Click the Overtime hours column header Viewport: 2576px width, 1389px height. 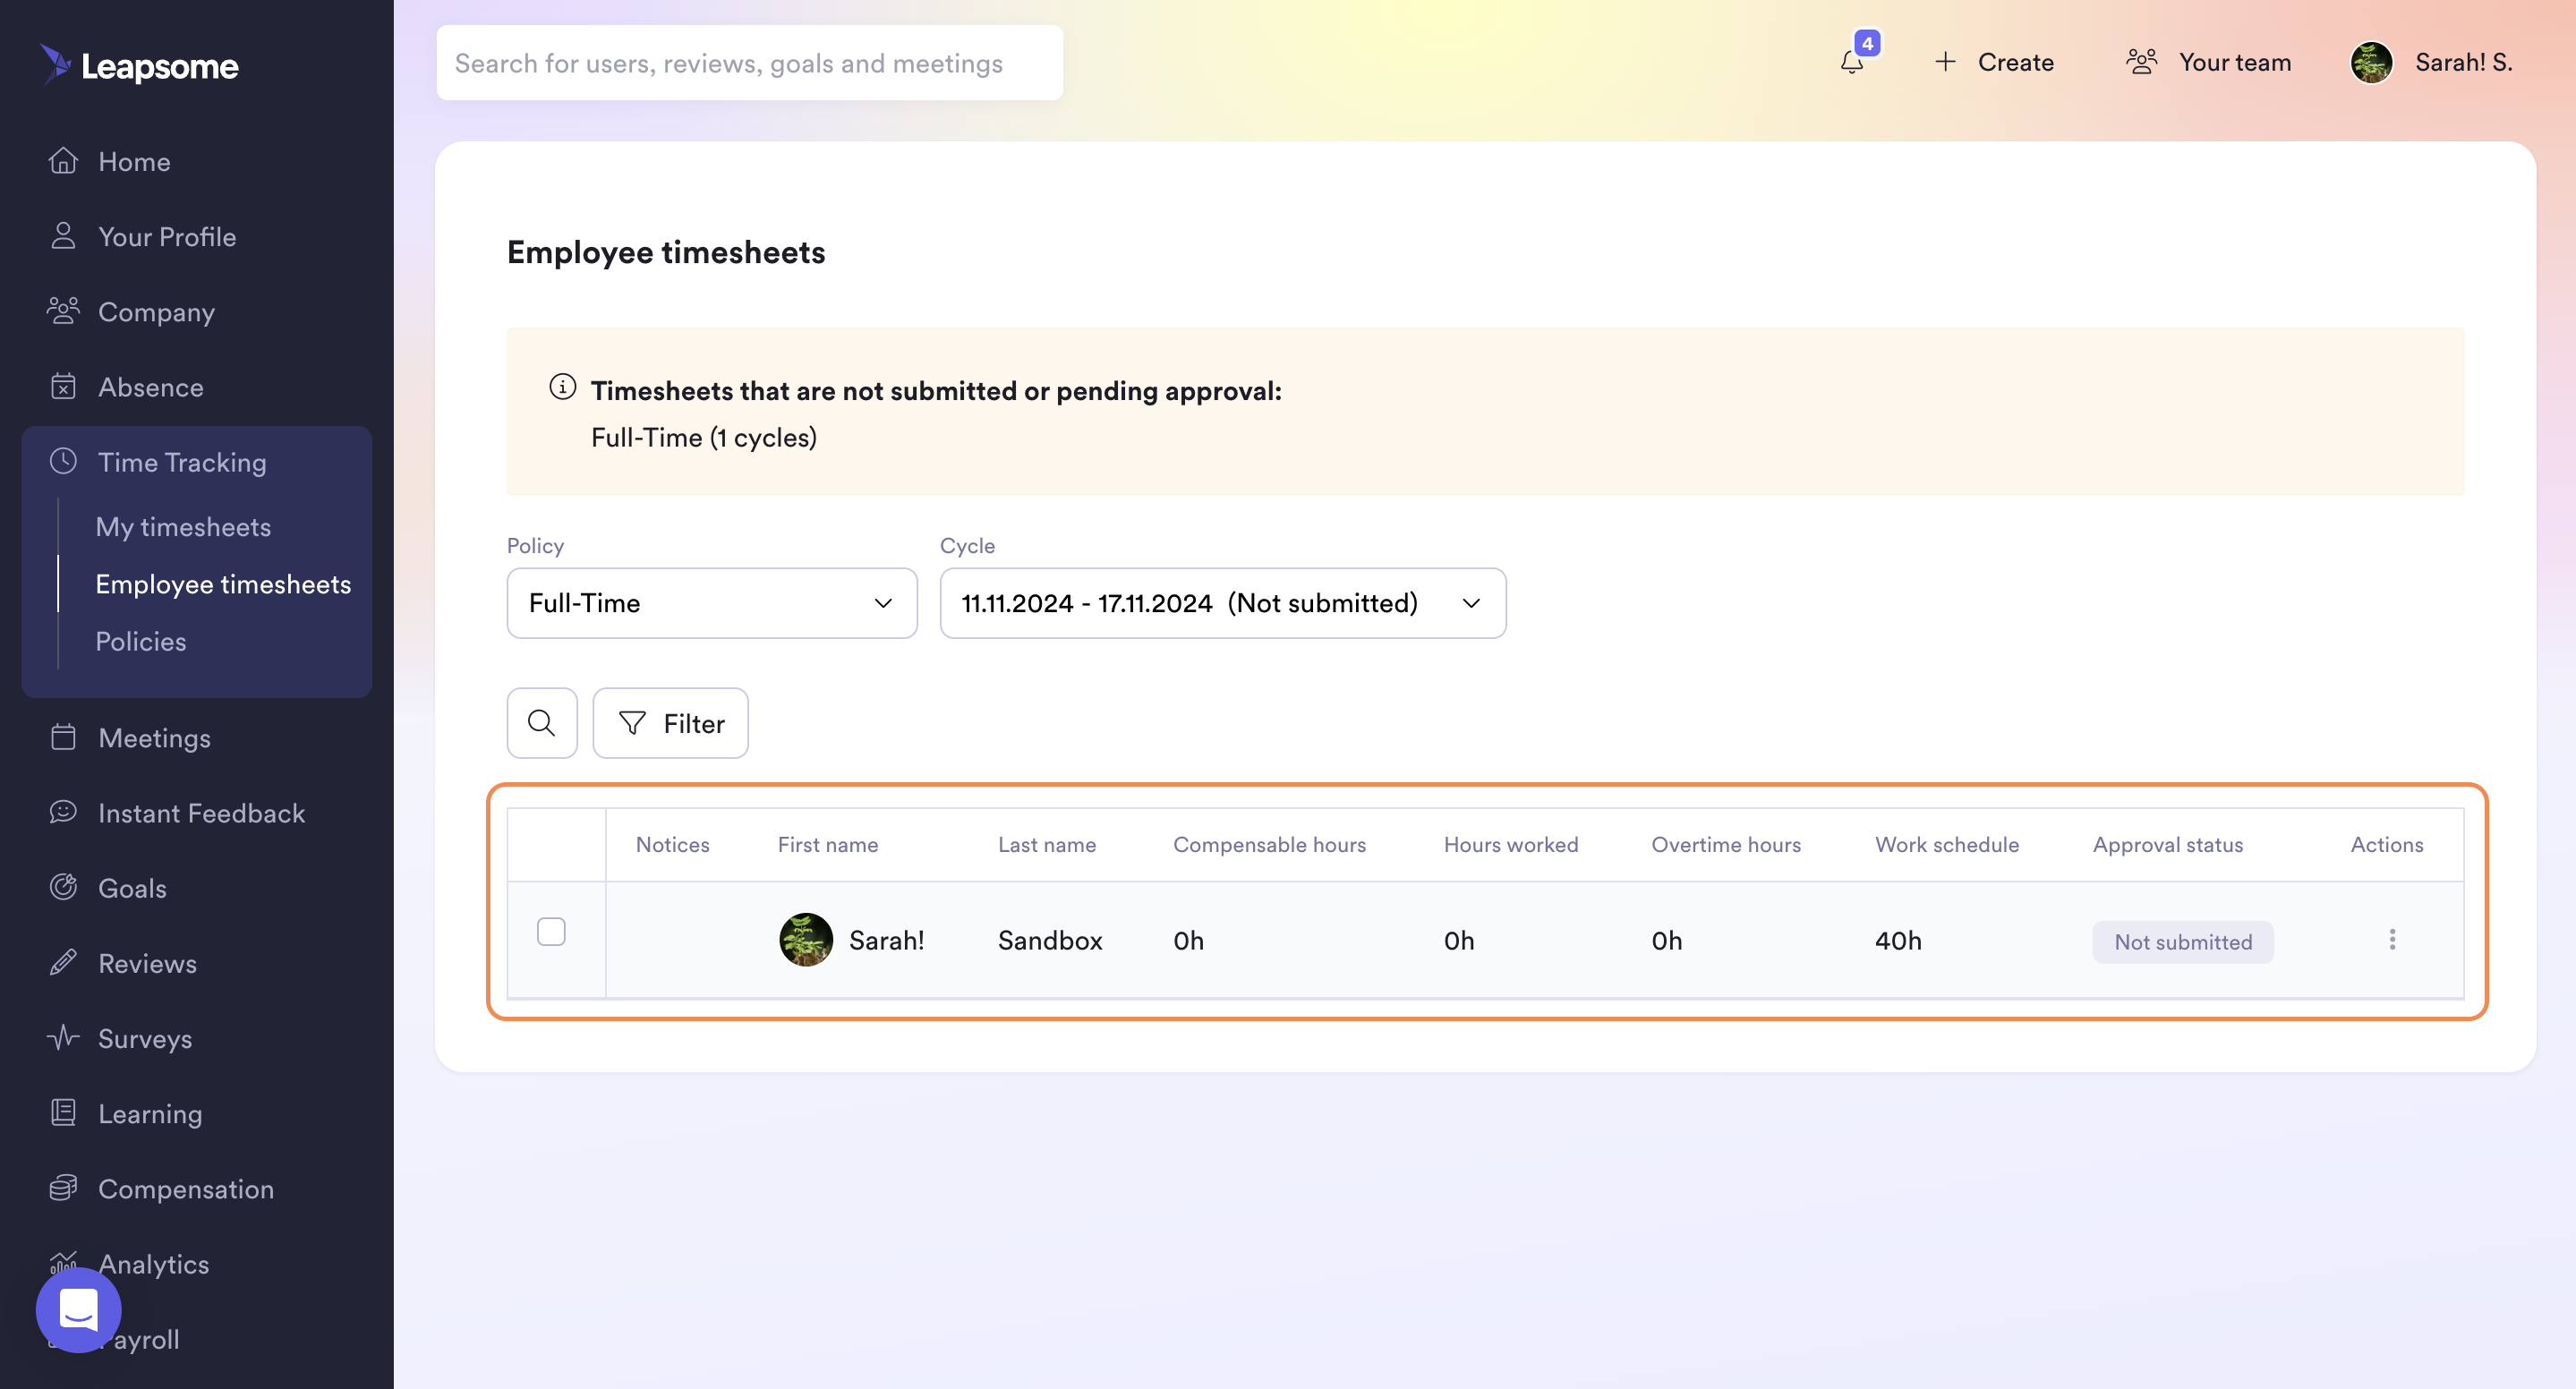1725,845
